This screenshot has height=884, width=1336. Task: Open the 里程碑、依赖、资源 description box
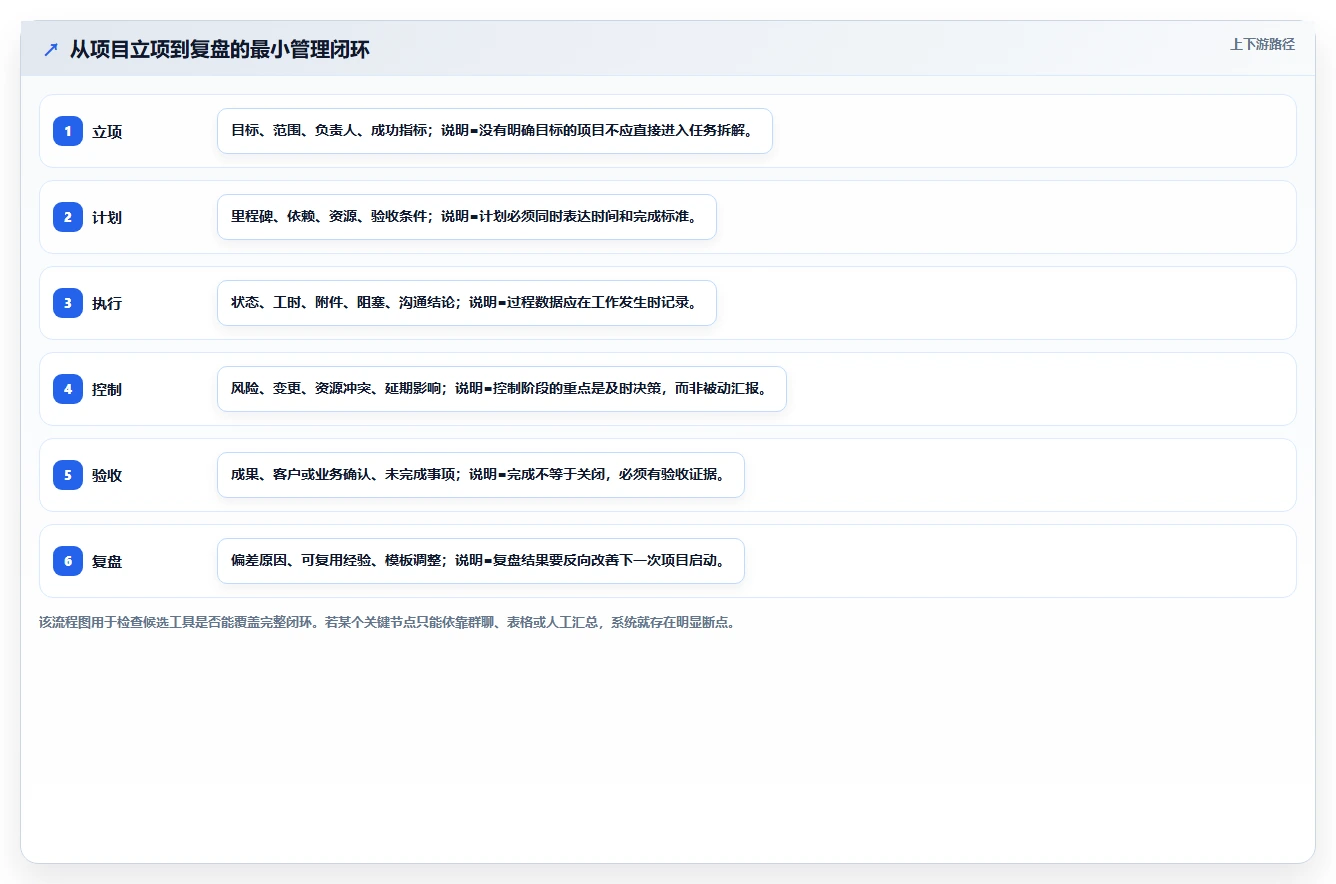coord(467,217)
